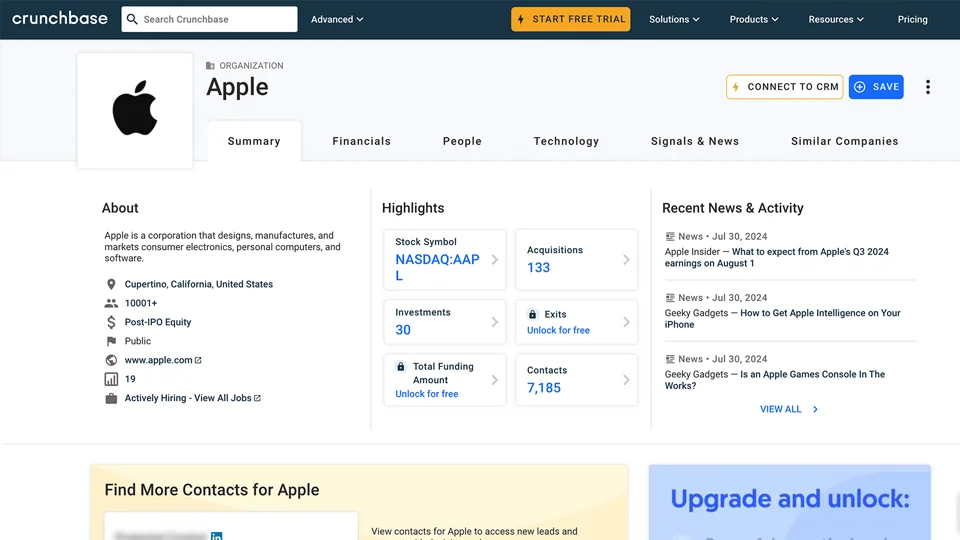The image size is (960, 540).
Task: Click the search magnifier icon
Action: (132, 19)
